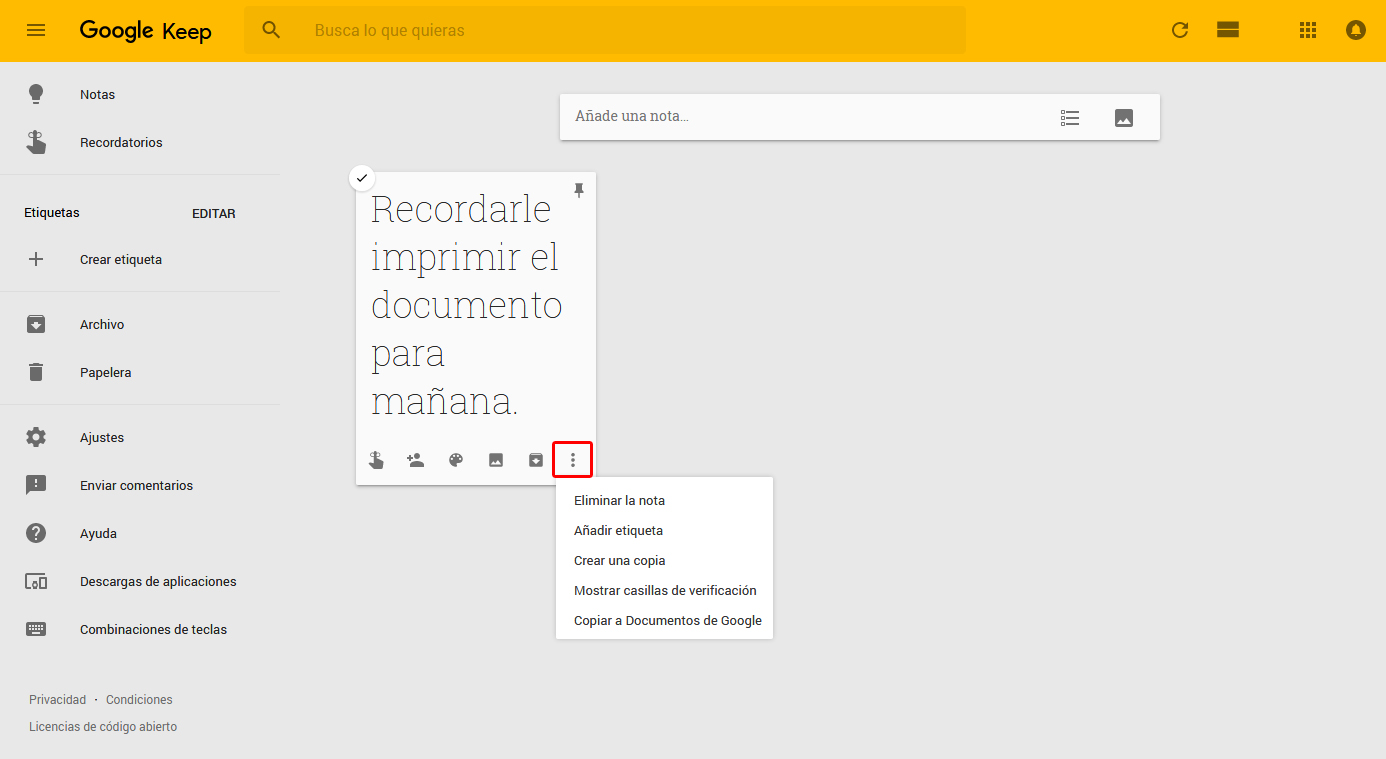
Task: Open Ayuda help
Action: coord(98,533)
